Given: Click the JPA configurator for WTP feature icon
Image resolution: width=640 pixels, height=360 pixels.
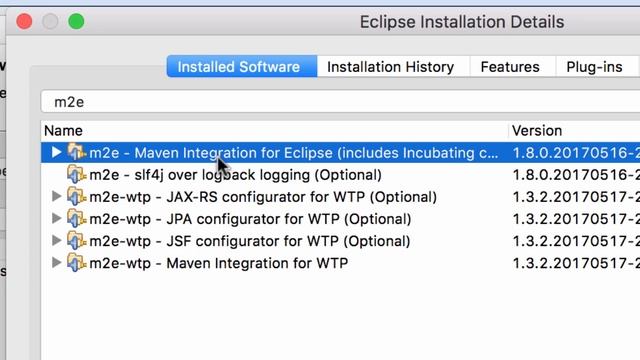Looking at the screenshot, I should (76, 218).
